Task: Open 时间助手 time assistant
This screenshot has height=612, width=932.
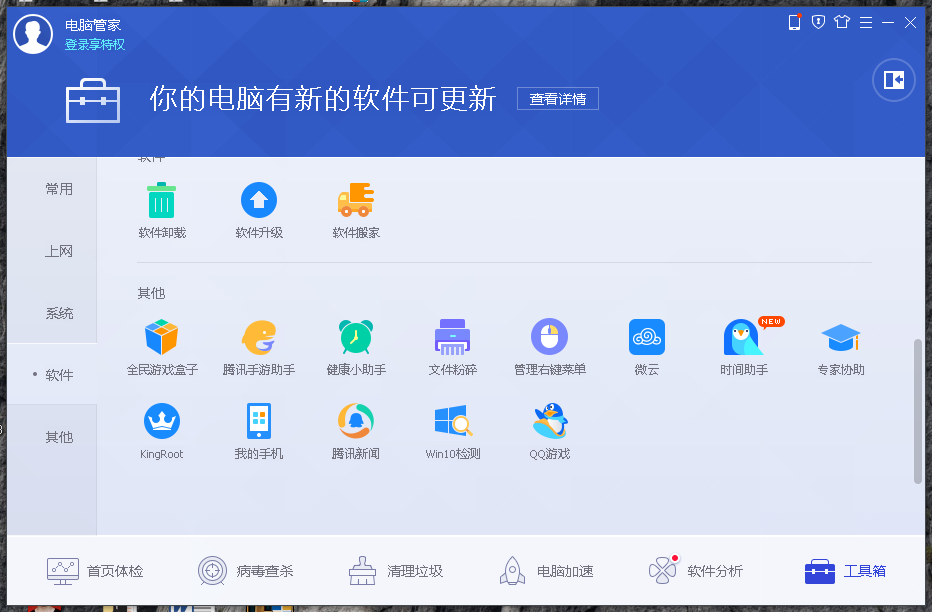Action: [744, 348]
